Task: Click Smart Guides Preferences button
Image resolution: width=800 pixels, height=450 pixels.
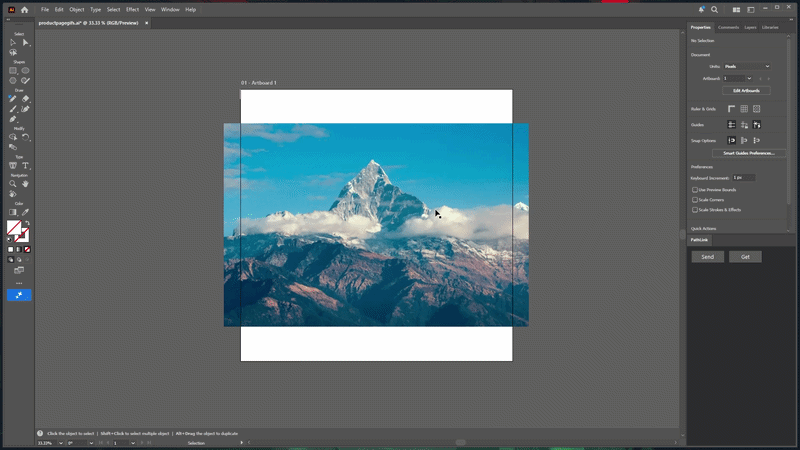Action: point(748,153)
